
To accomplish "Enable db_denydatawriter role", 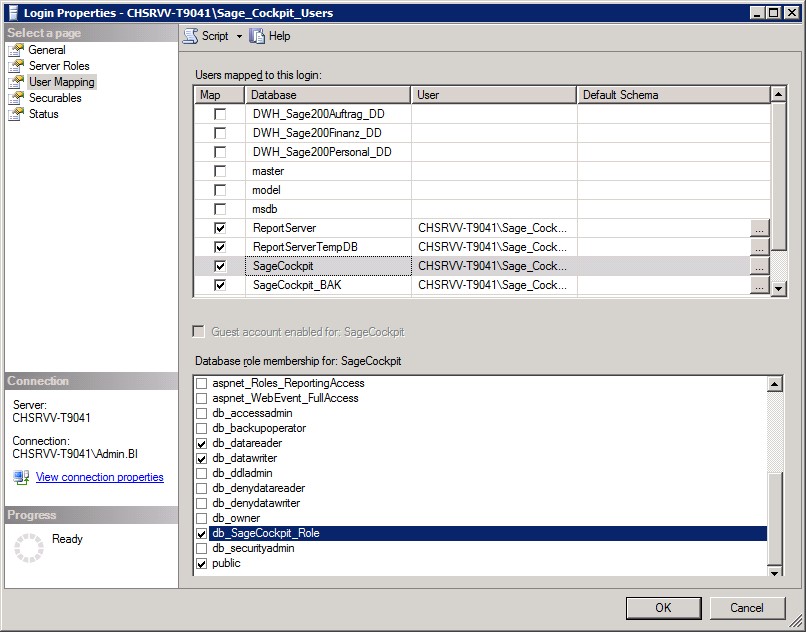I will (202, 503).
